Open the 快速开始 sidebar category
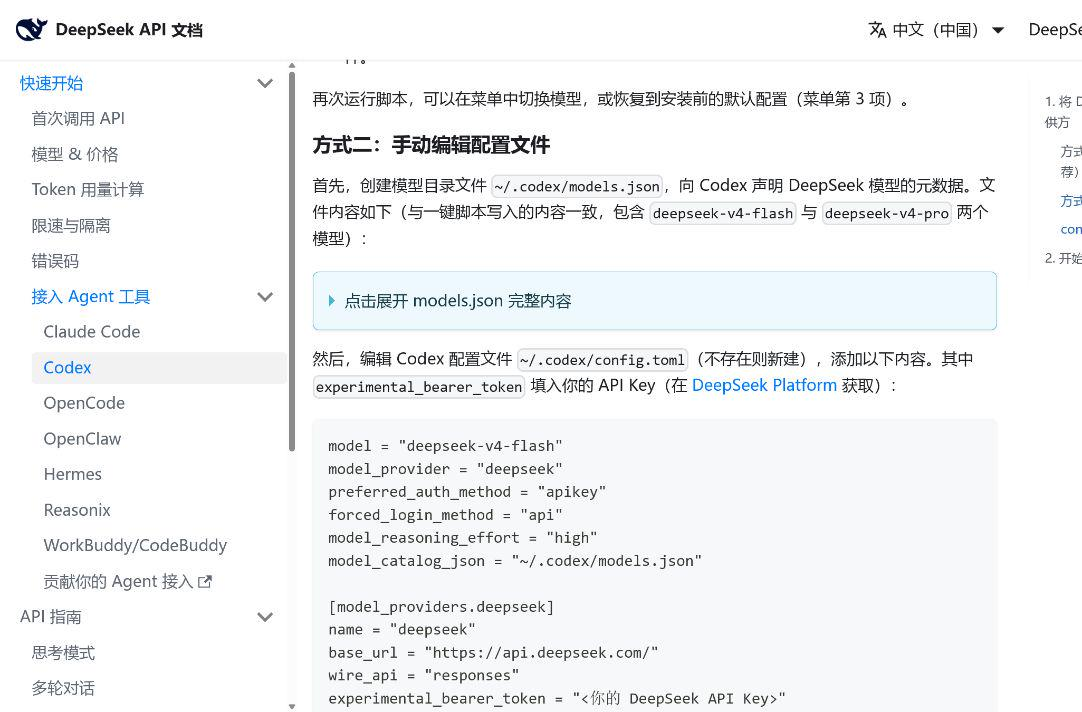This screenshot has height=712, width=1082. [52, 83]
